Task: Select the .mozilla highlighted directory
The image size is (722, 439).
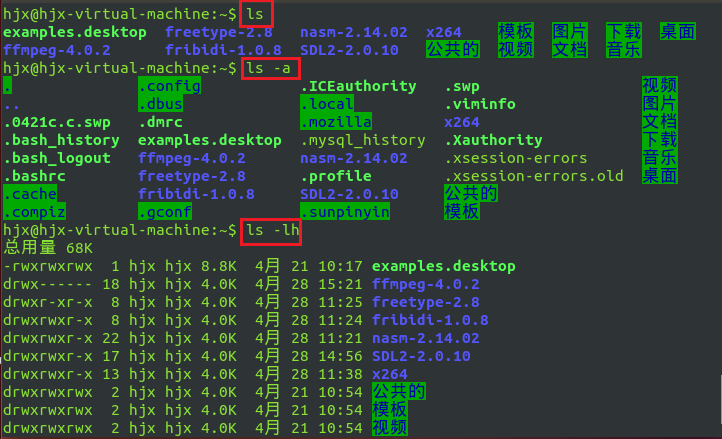Action: point(336,122)
